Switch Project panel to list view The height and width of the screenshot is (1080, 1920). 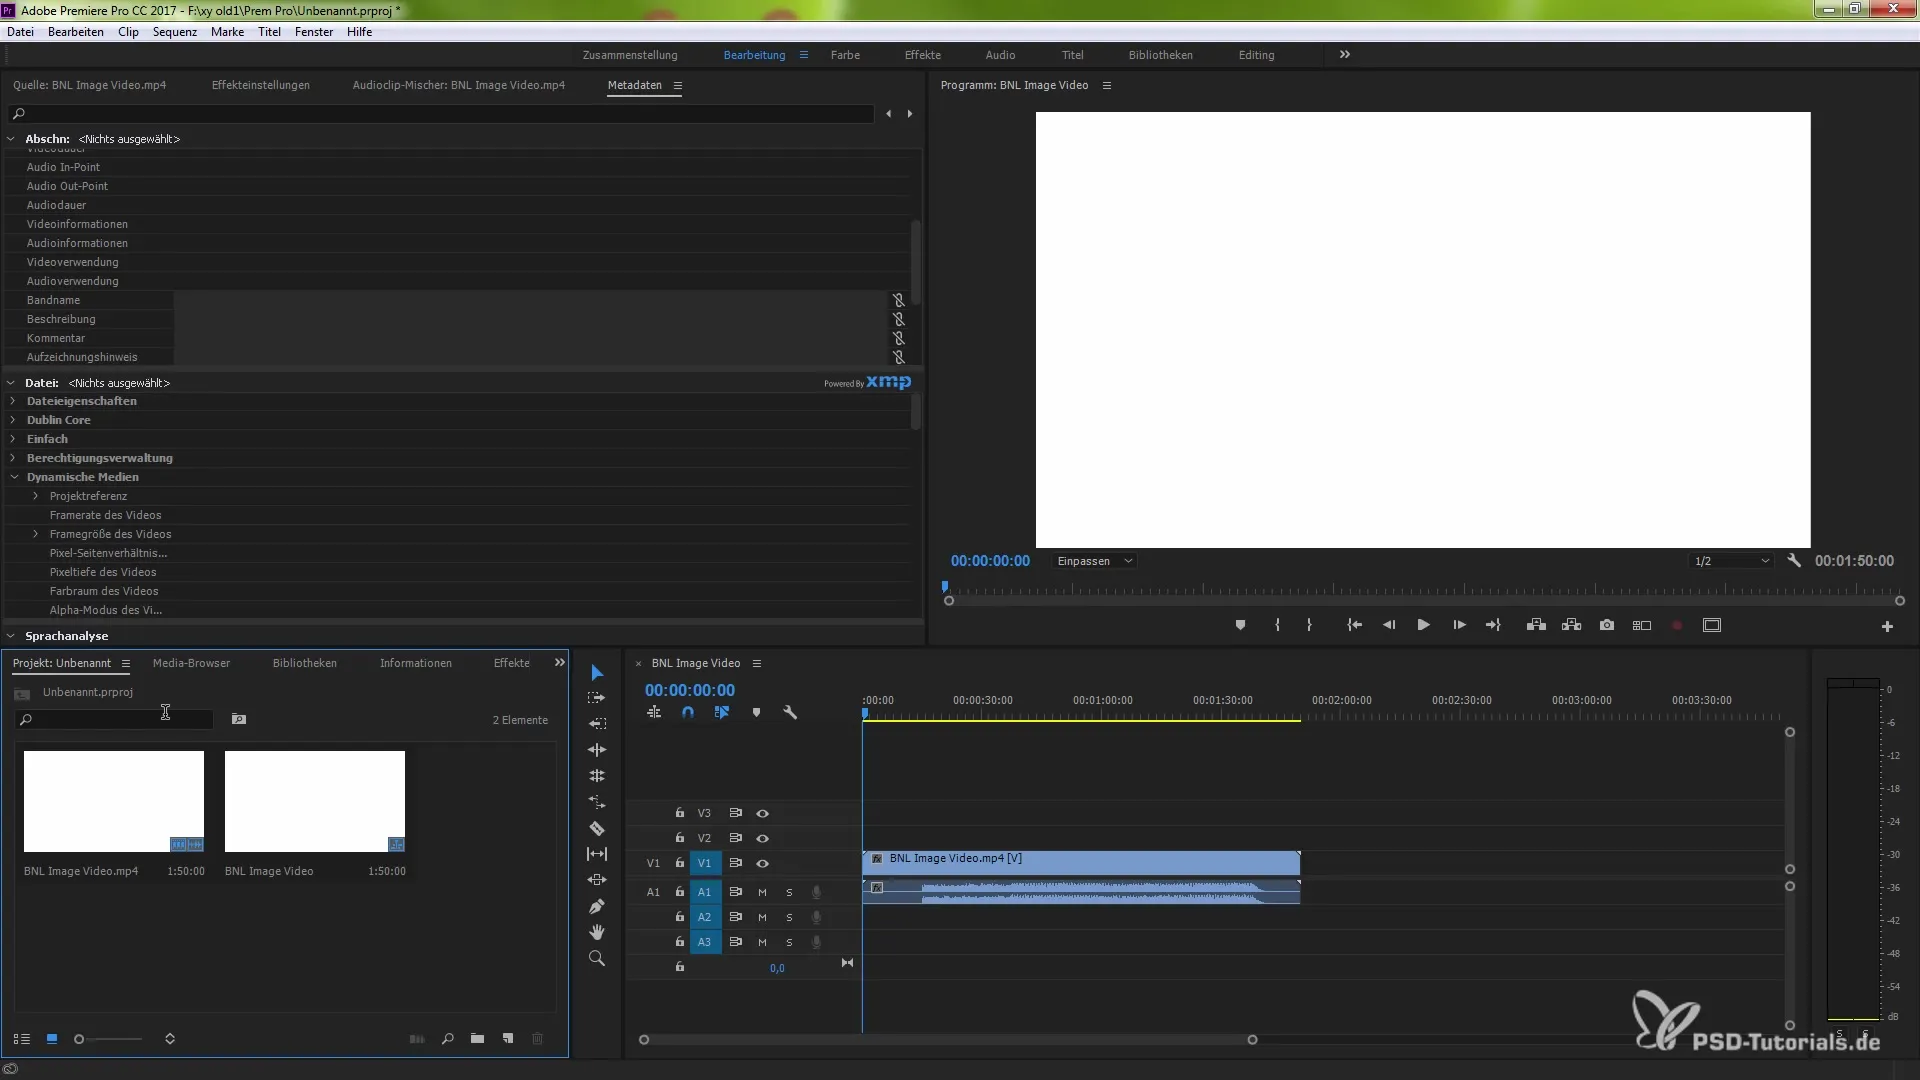pos(21,1039)
